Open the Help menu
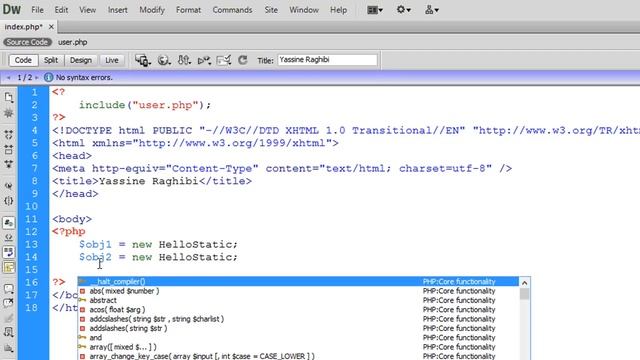640x360 pixels. 338,10
